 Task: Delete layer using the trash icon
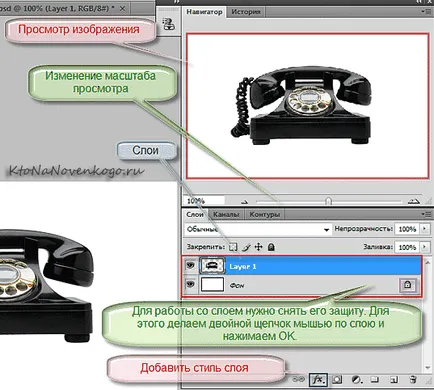tap(413, 379)
